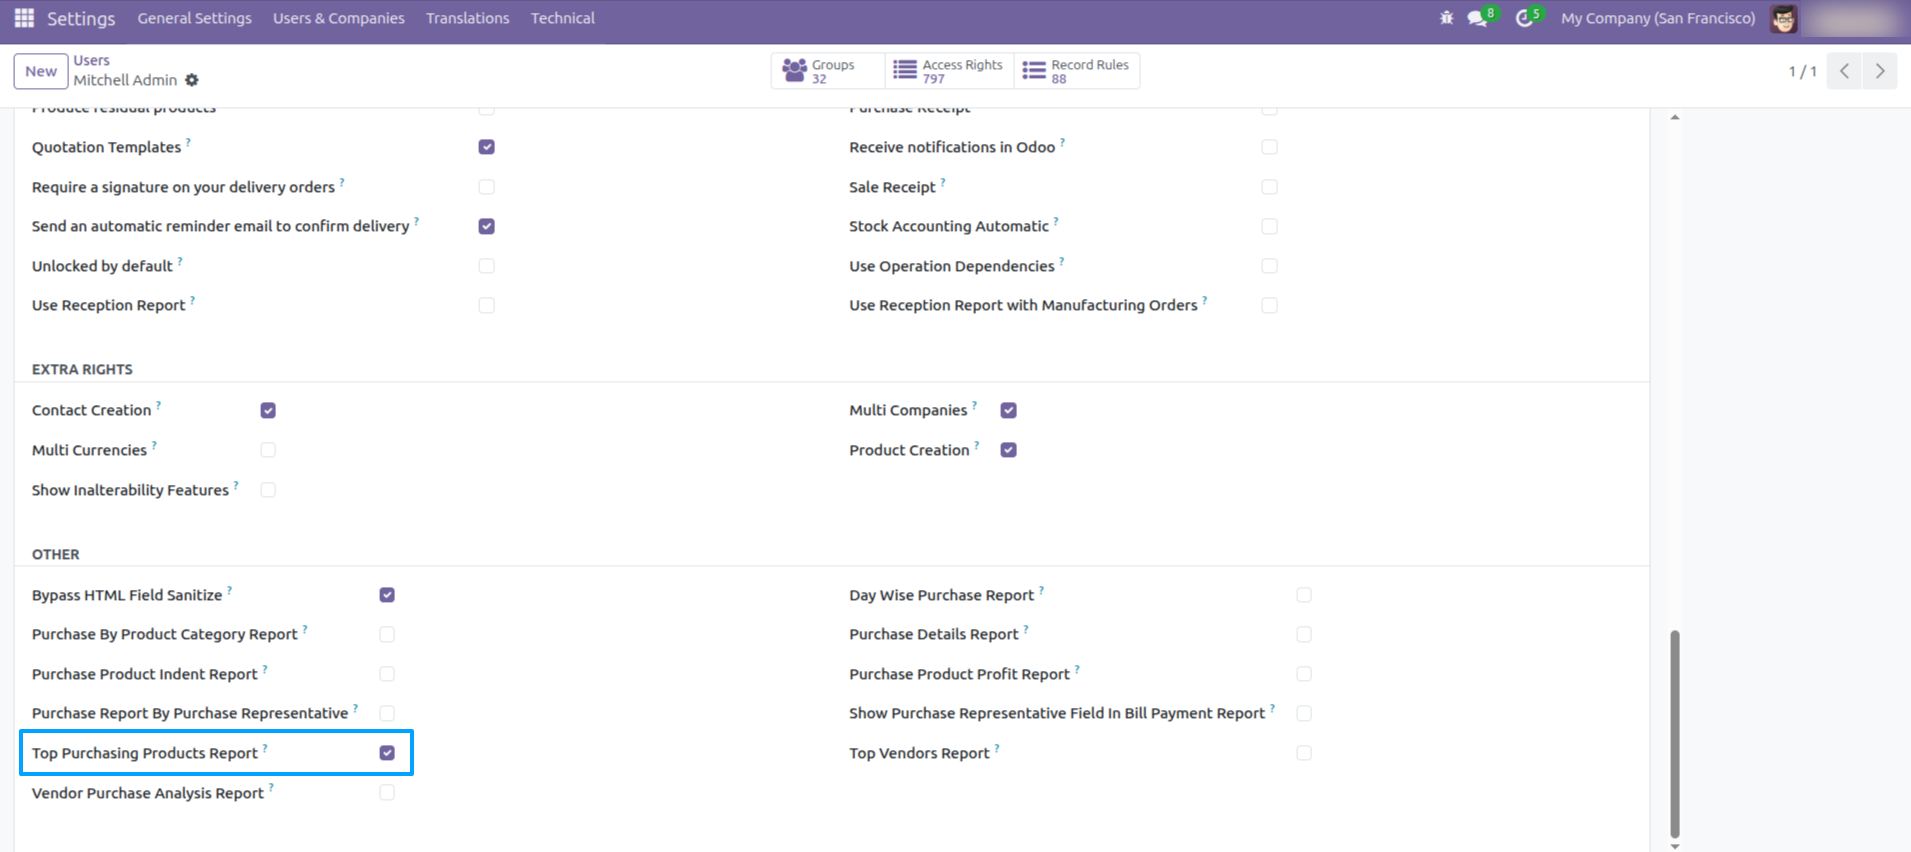This screenshot has height=852, width=1911.
Task: Uncheck Contact Creation checkbox
Action: pos(268,410)
